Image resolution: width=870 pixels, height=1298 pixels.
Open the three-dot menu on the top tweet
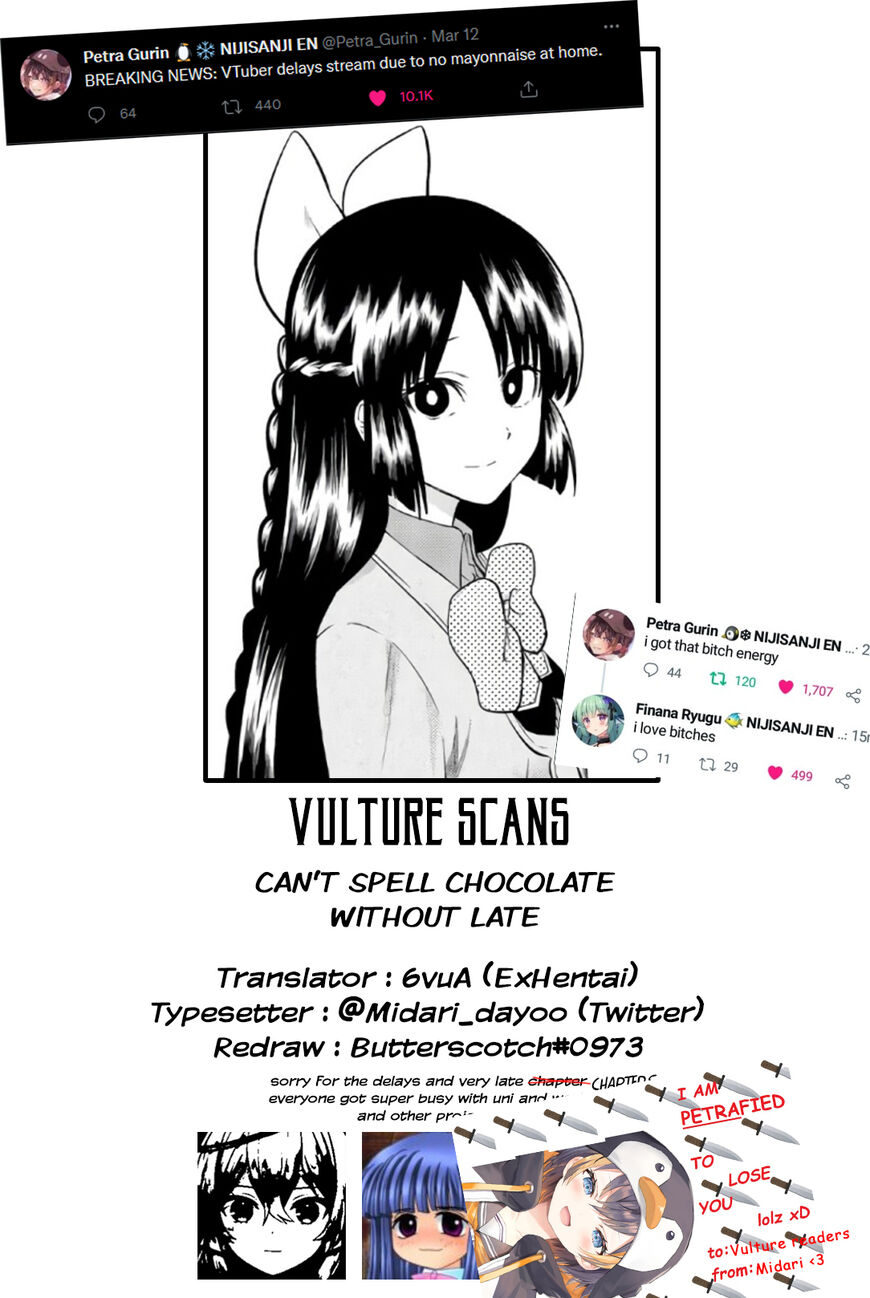(x=612, y=27)
